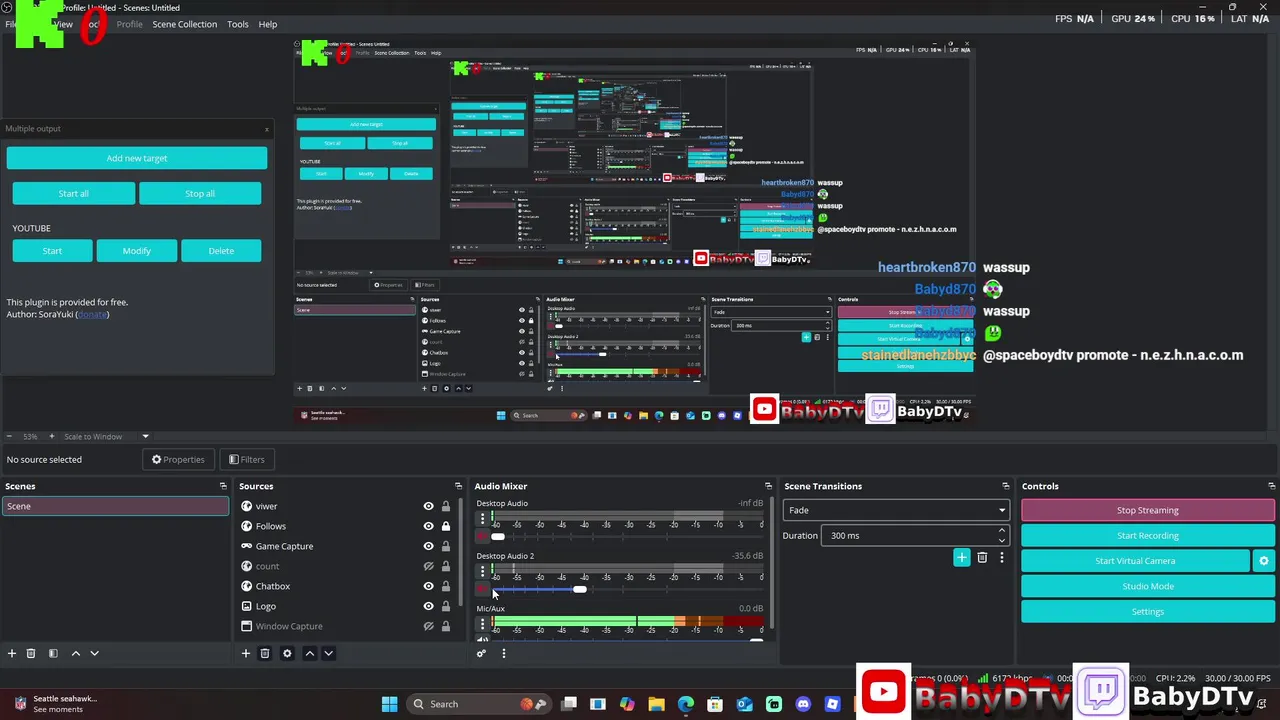Add a new source with plus icon
The image size is (1280, 720).
(245, 653)
